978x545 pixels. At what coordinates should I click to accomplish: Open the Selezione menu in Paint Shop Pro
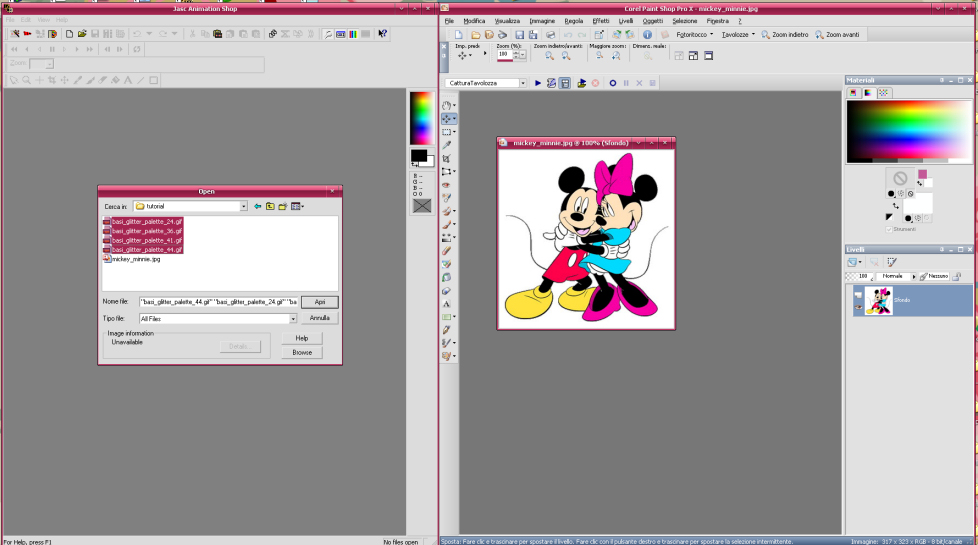click(684, 21)
